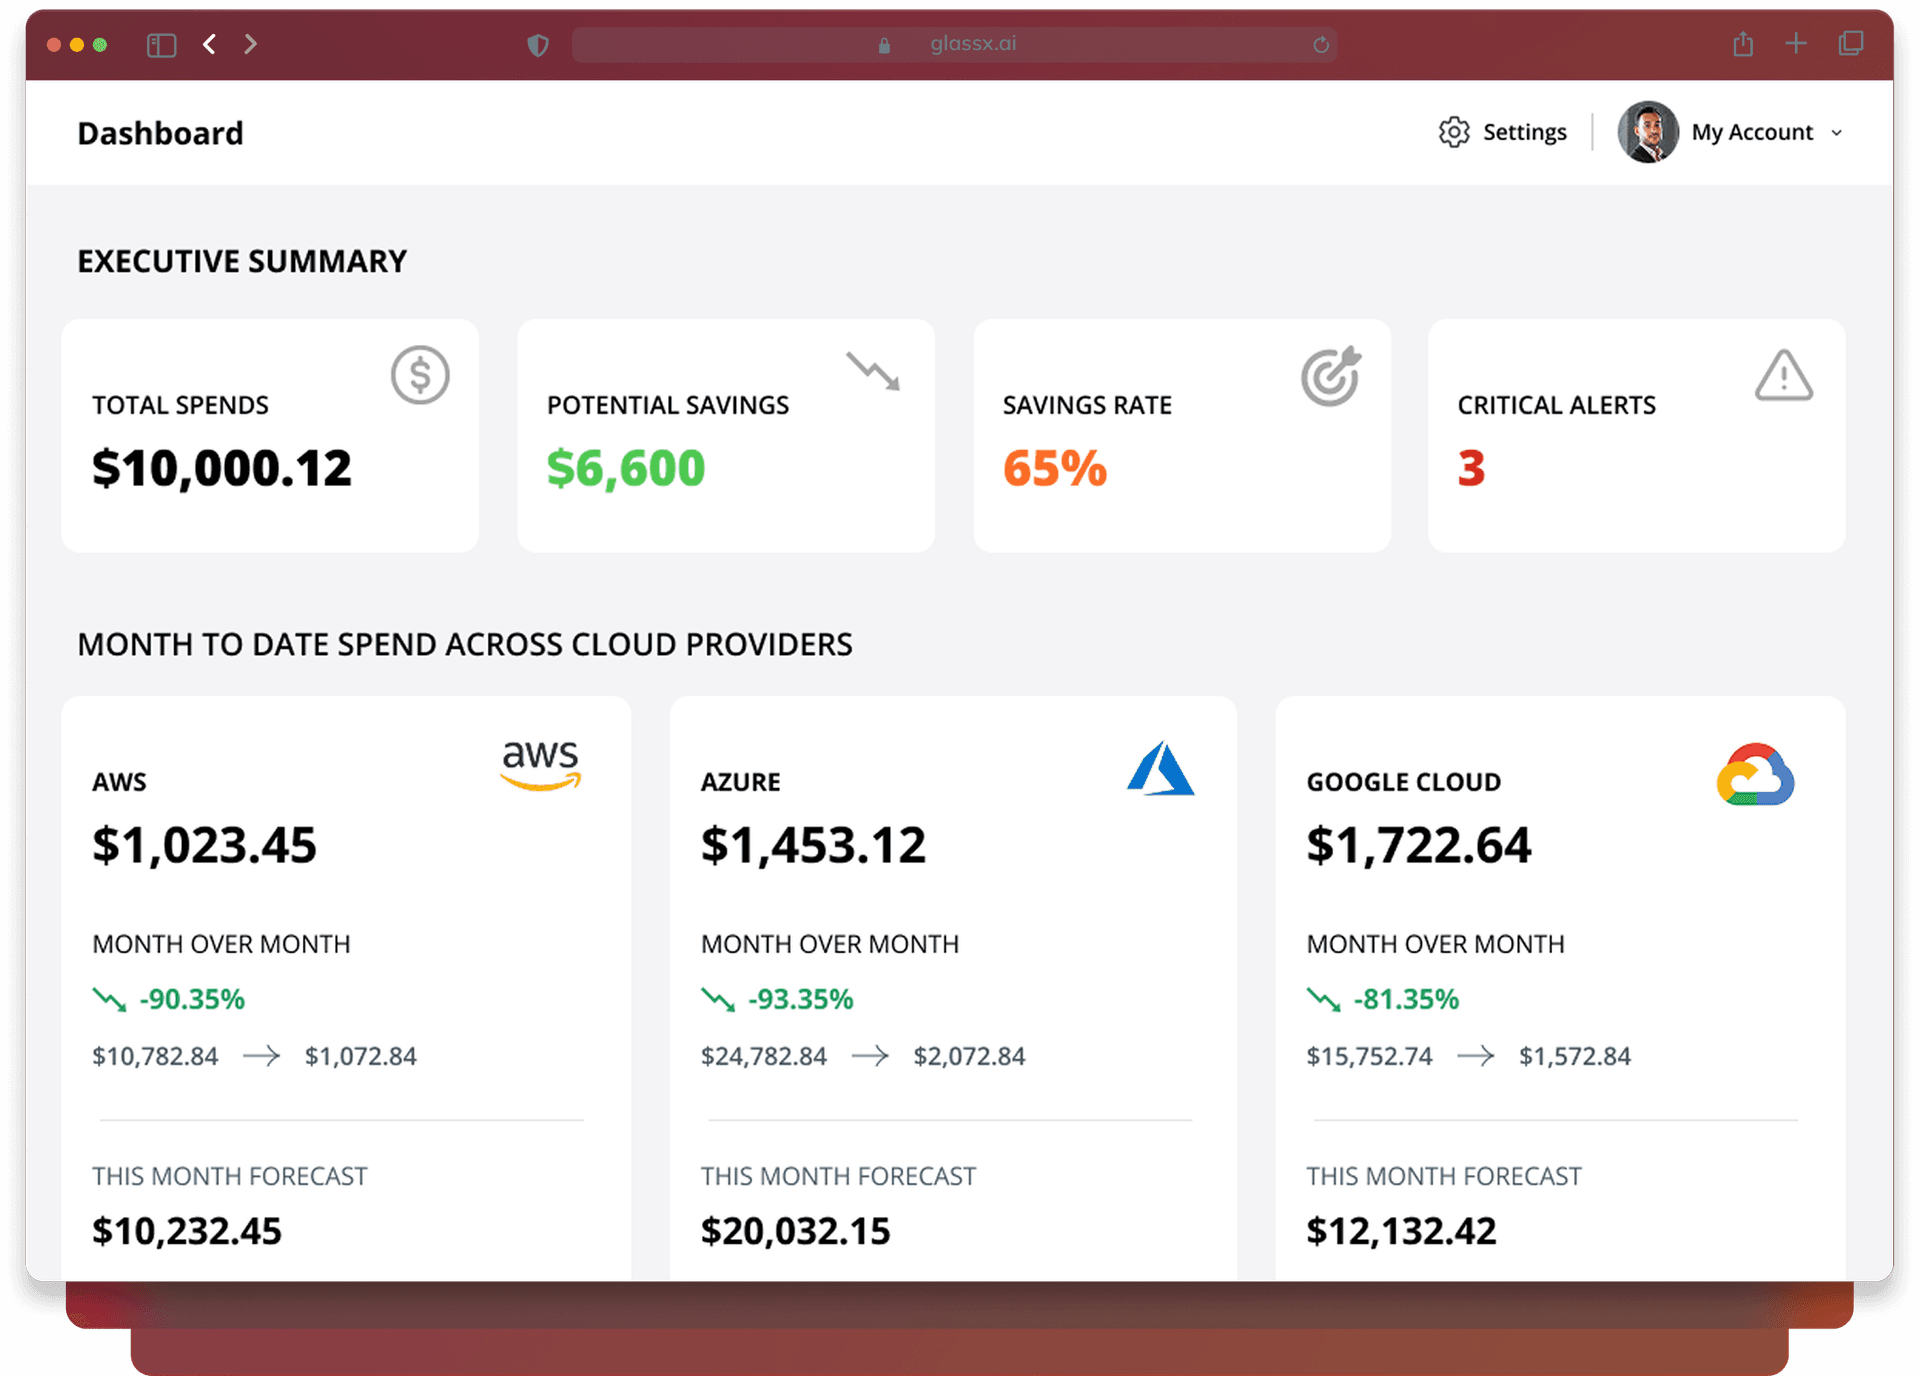Viewport: 1920px width, 1376px height.
Task: Click the target icon on Savings Rate card
Action: point(1330,375)
